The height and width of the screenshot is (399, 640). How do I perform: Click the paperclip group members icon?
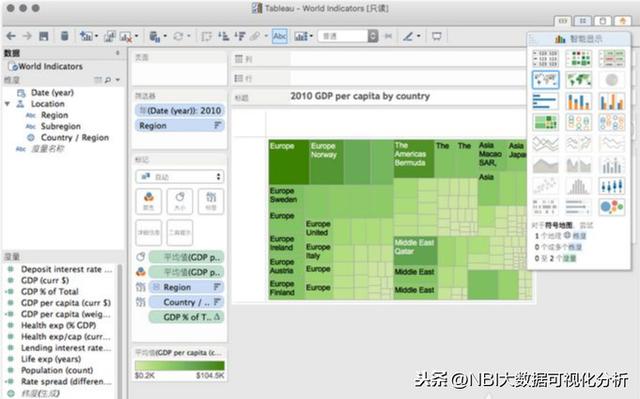click(255, 36)
